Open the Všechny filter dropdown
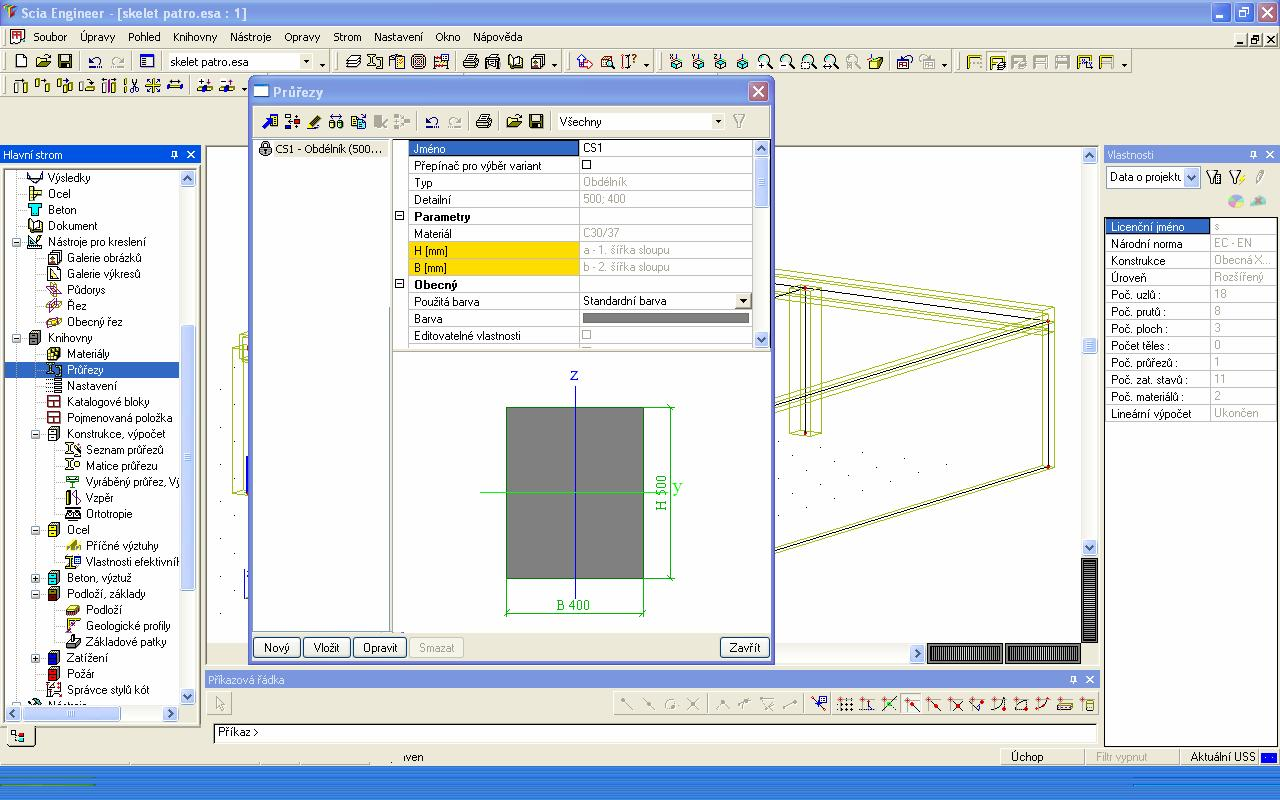Screen dimensions: 1280x800 [718, 121]
